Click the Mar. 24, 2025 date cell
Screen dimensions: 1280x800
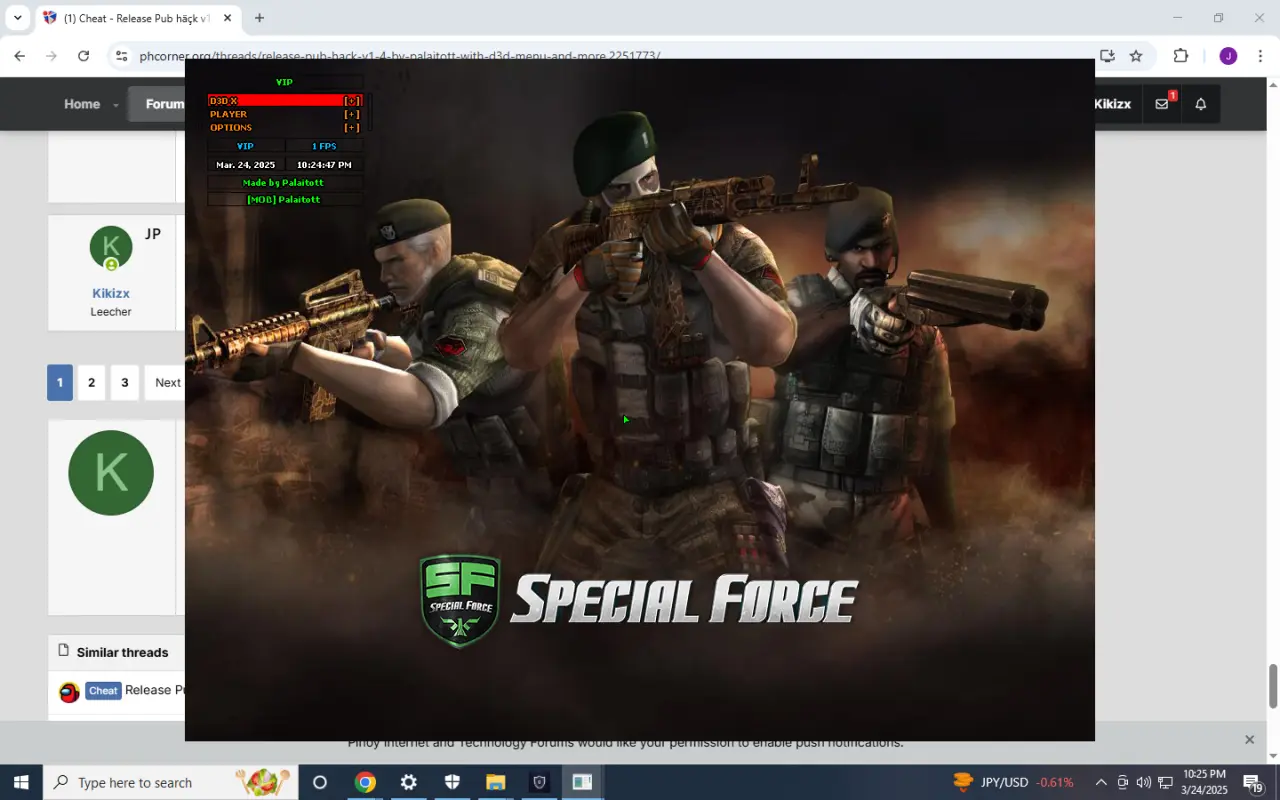tap(245, 165)
